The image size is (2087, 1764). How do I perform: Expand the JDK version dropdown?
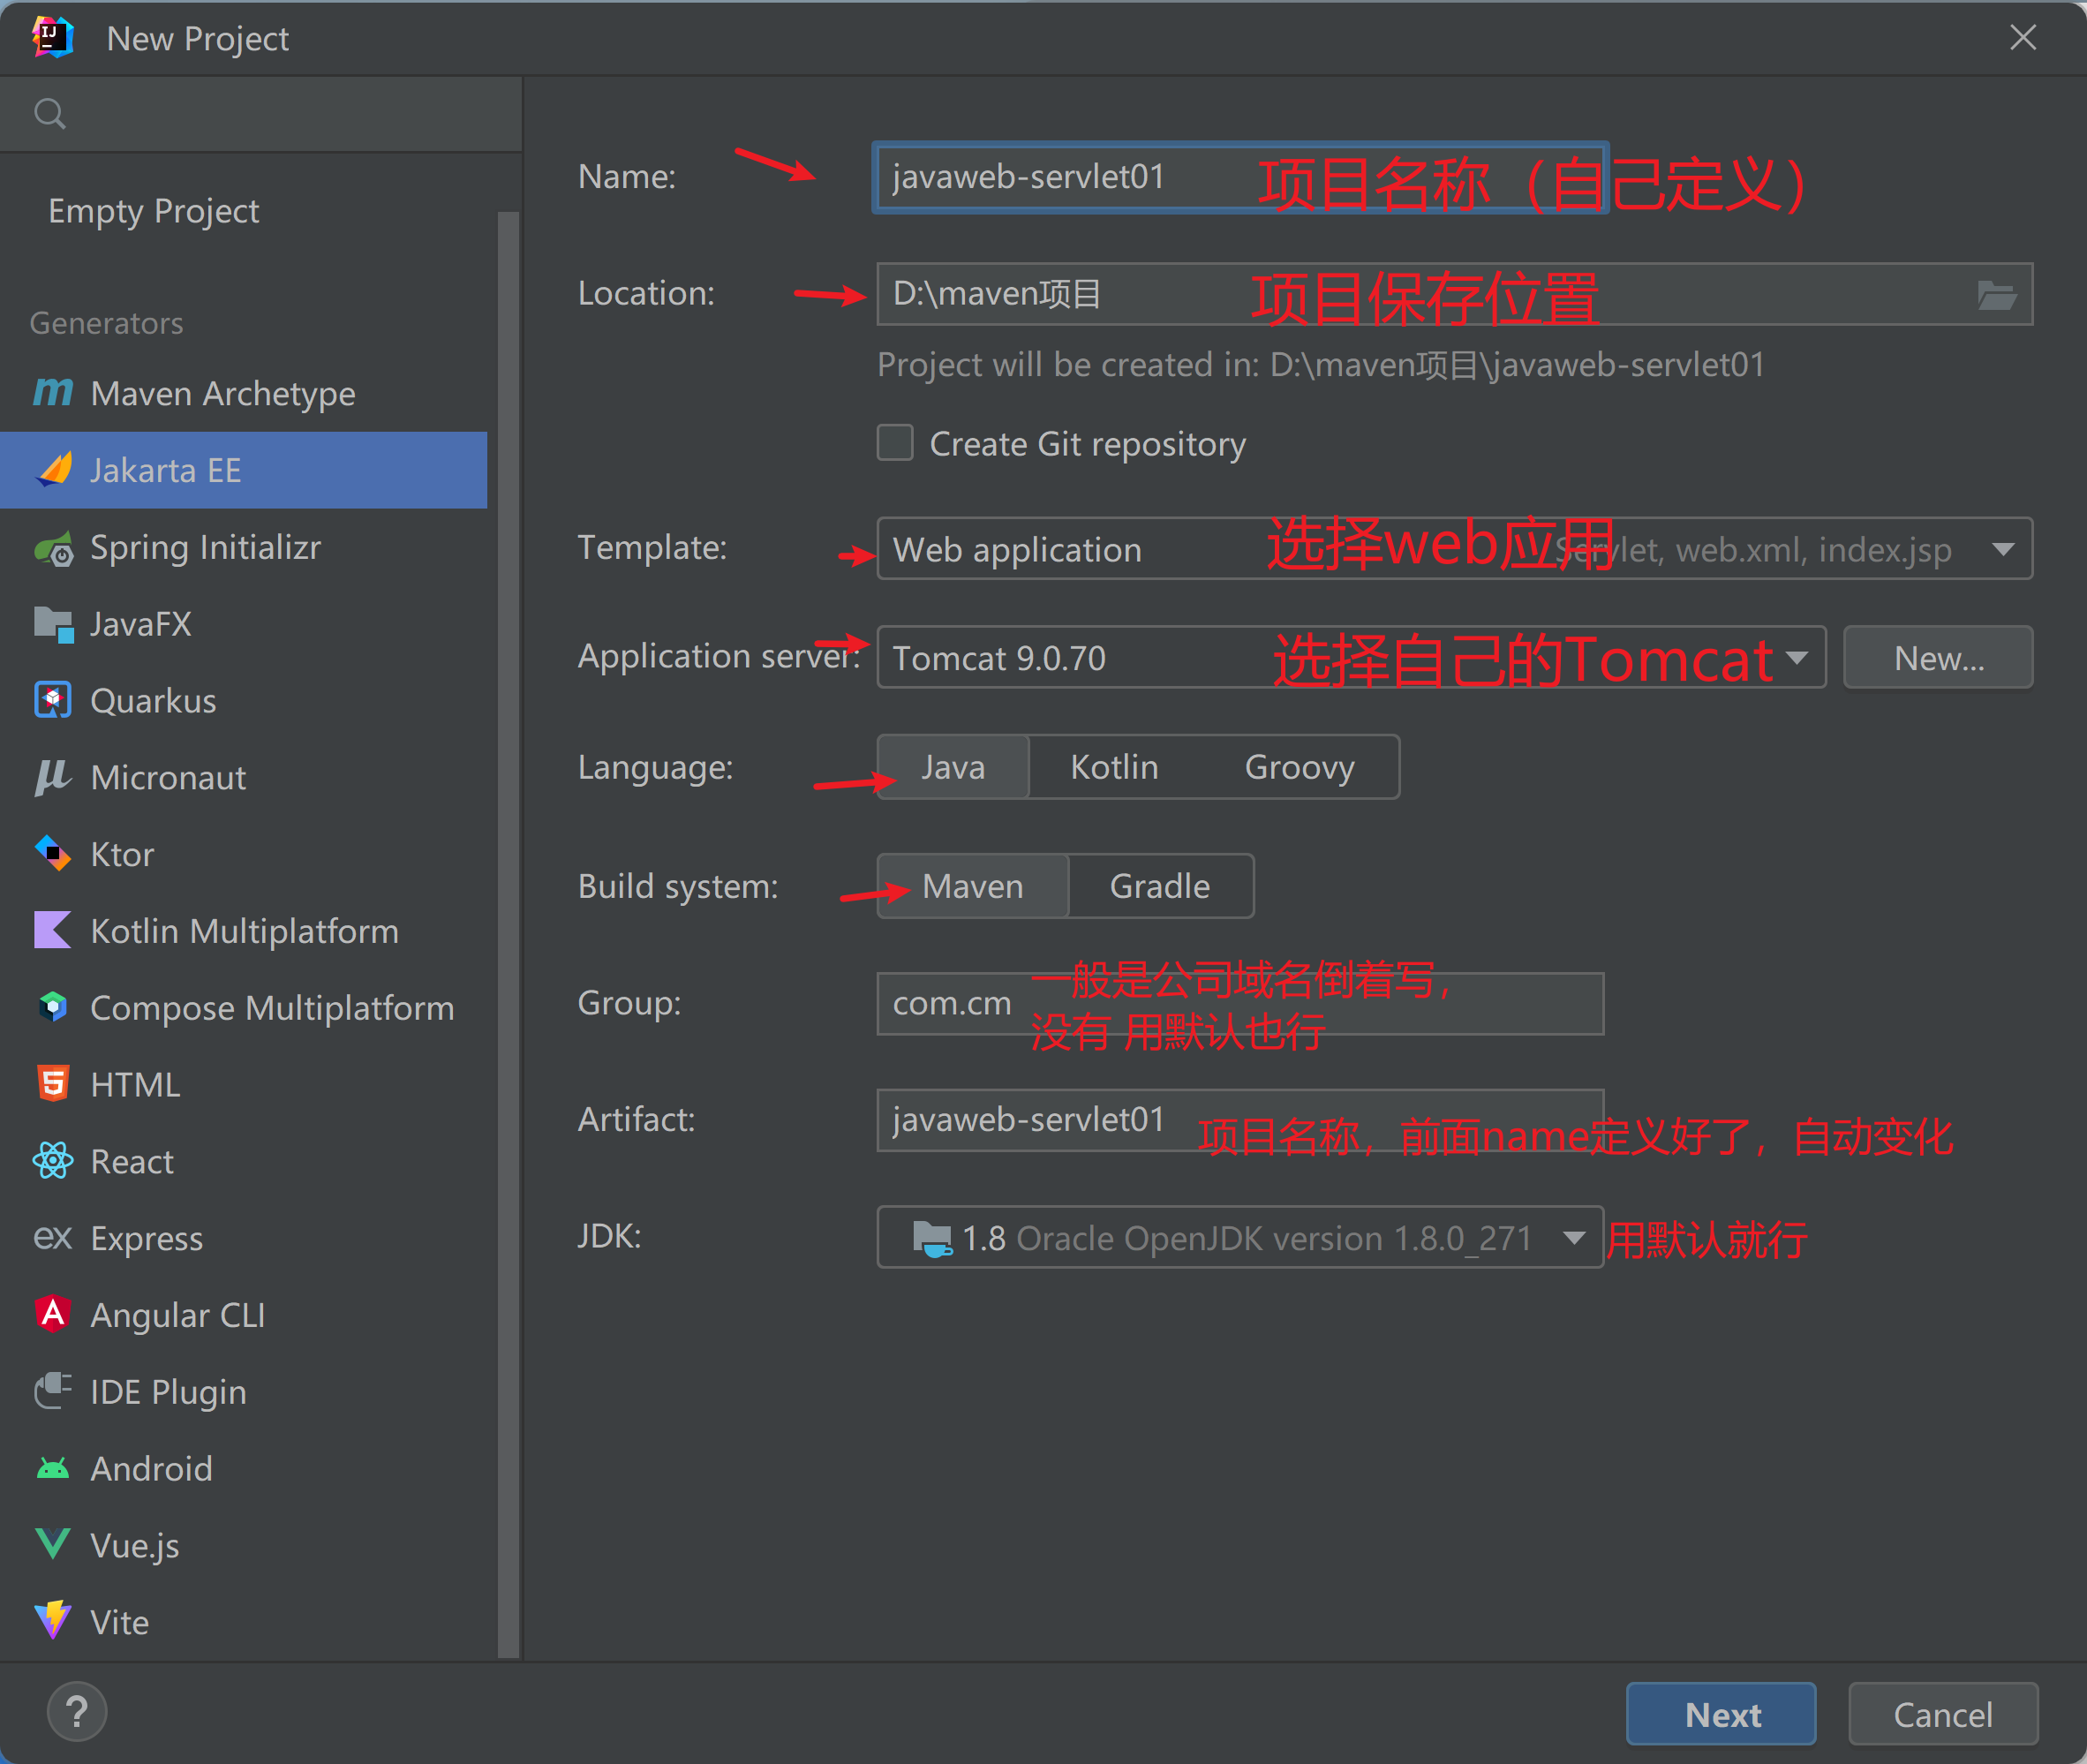point(1573,1238)
